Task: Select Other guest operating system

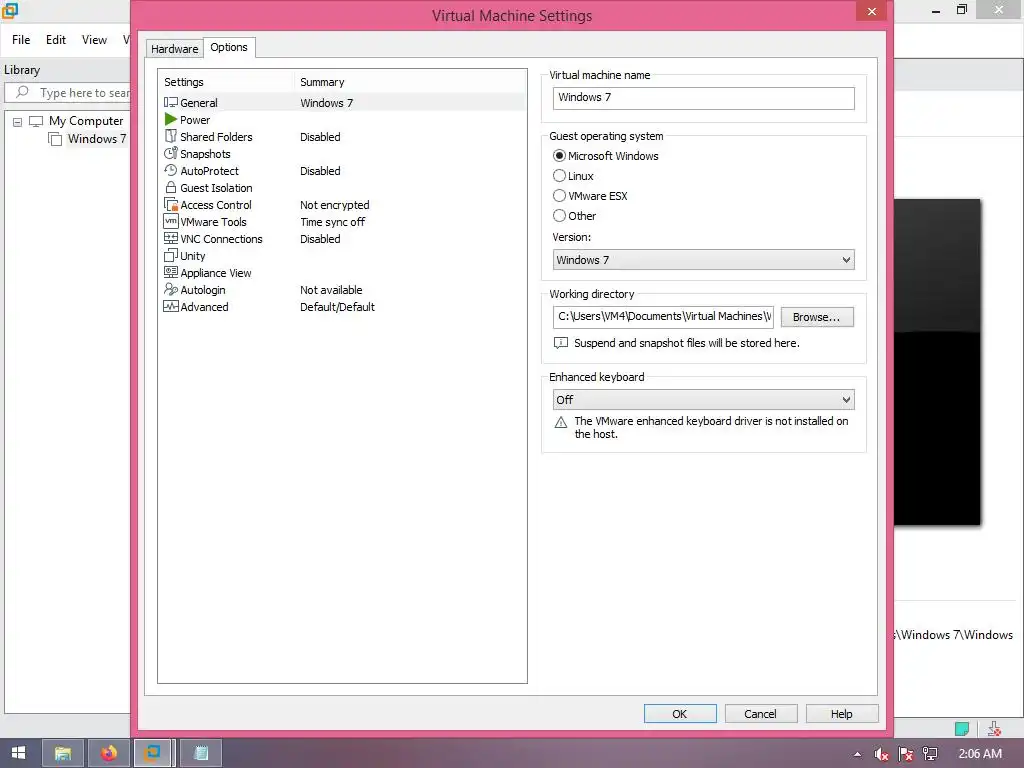Action: point(559,216)
